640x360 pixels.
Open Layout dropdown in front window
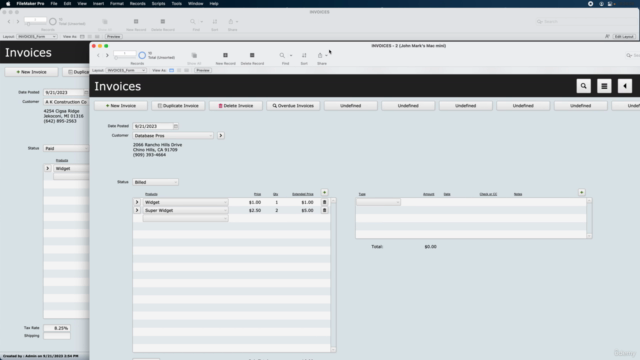126,70
